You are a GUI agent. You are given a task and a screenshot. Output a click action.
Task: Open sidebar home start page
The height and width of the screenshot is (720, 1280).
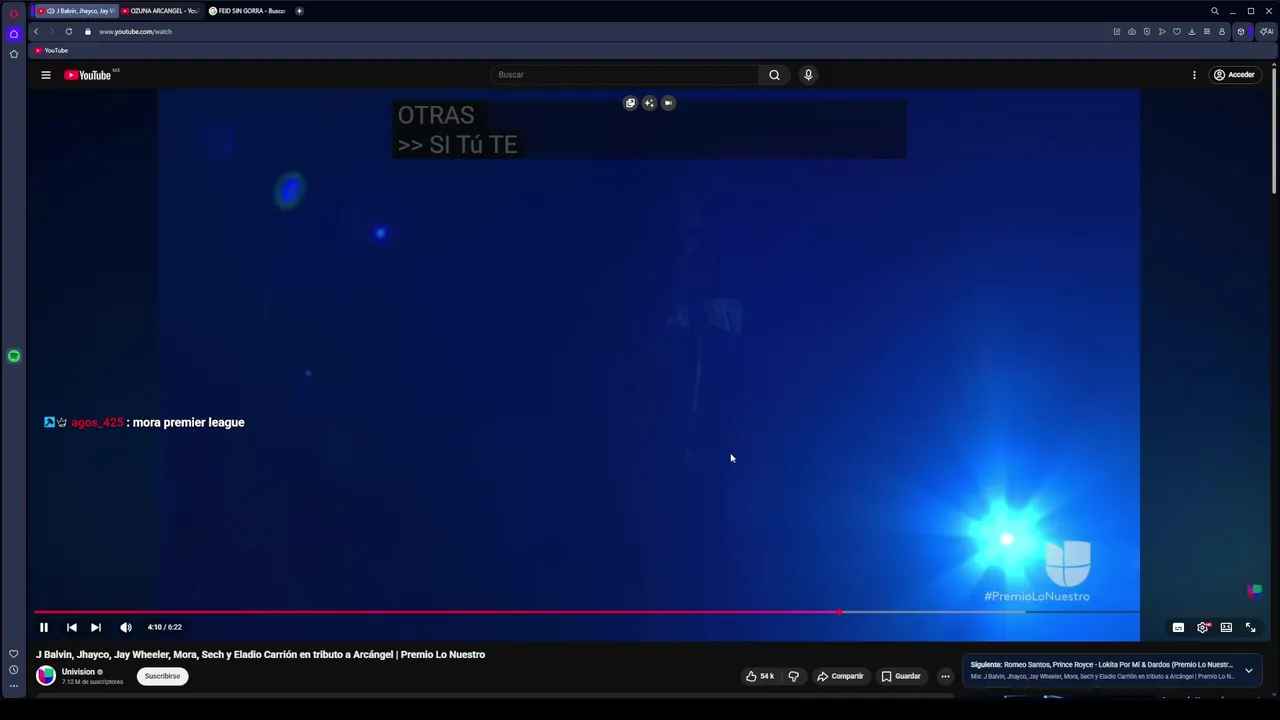coord(14,34)
